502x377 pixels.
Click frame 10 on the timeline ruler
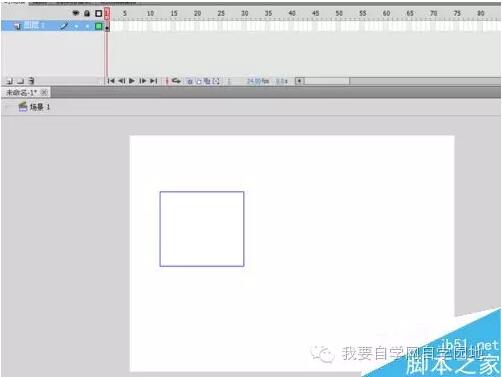[x=150, y=13]
